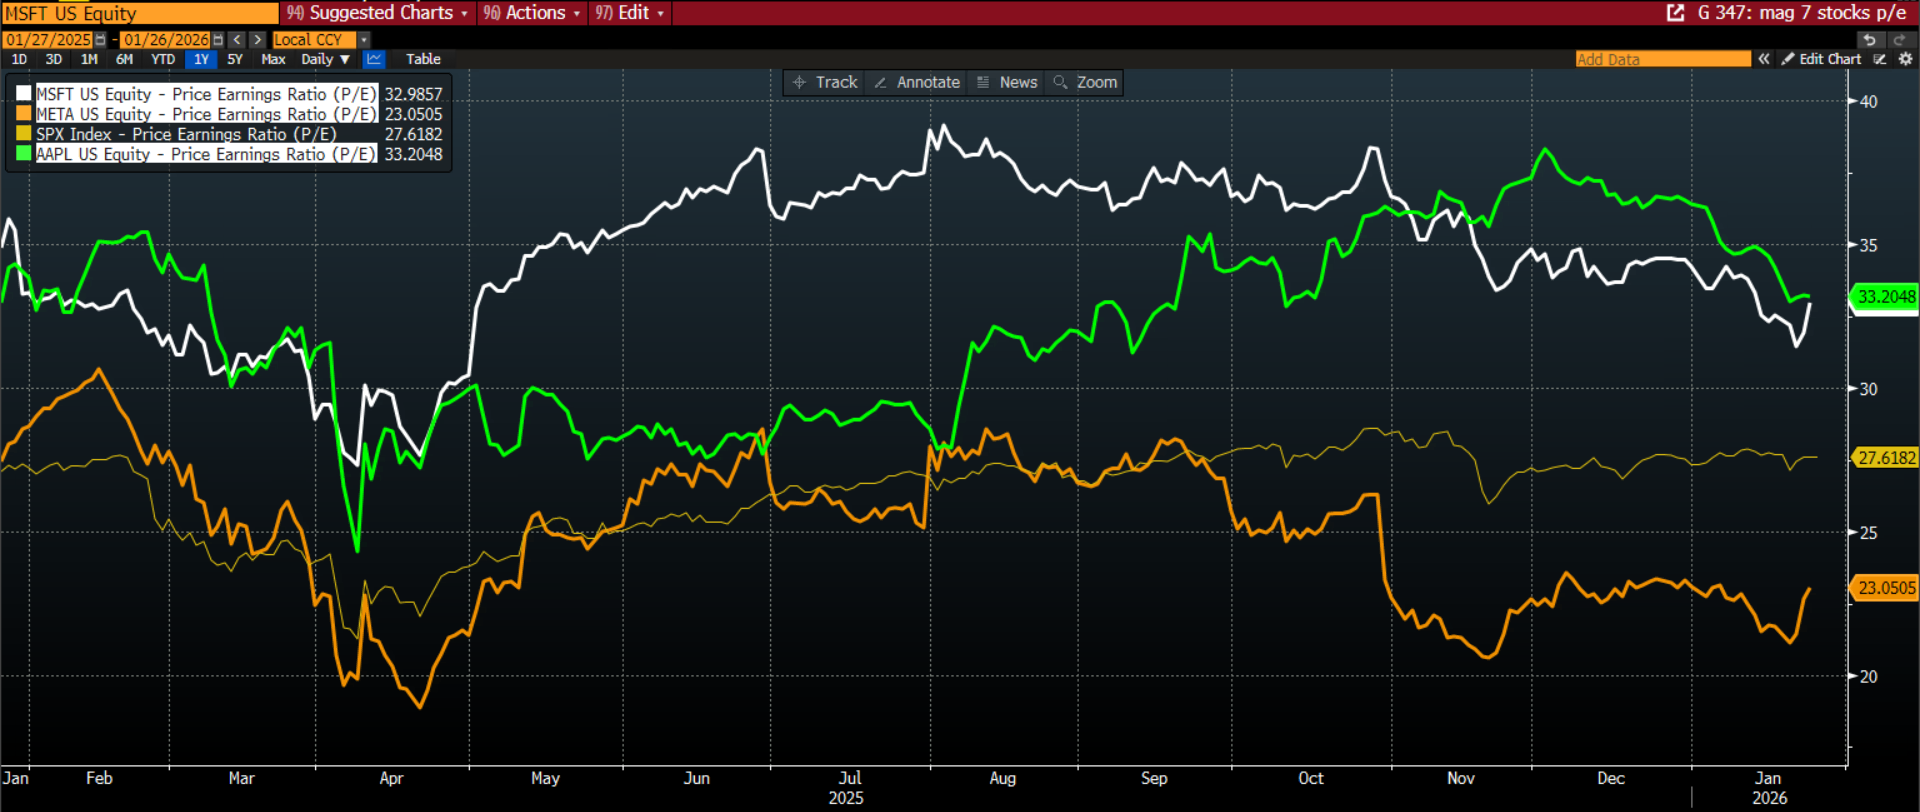Shift date range forward with right arrow
The width and height of the screenshot is (1920, 812).
(x=258, y=40)
